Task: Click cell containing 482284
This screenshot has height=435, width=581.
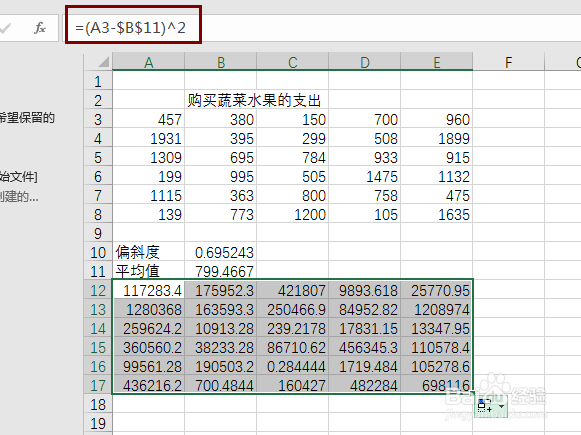Action: coord(365,385)
